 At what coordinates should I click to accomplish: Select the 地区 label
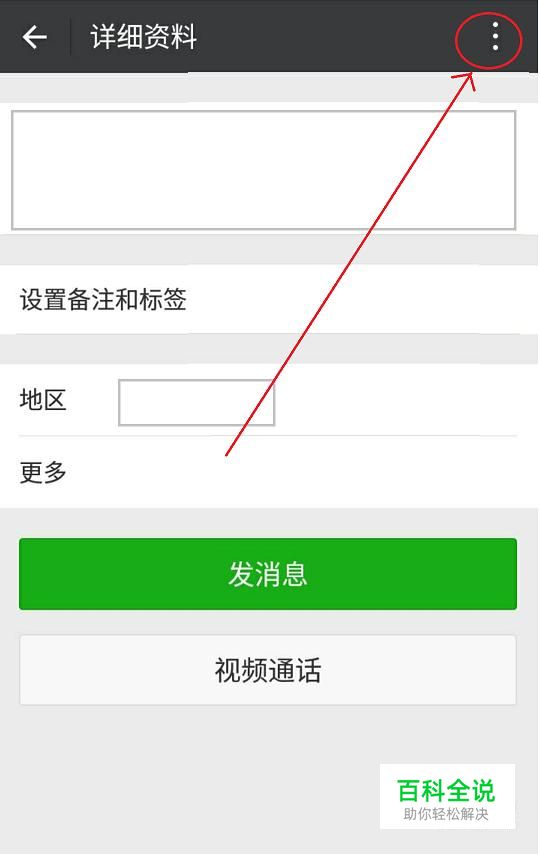[43, 399]
